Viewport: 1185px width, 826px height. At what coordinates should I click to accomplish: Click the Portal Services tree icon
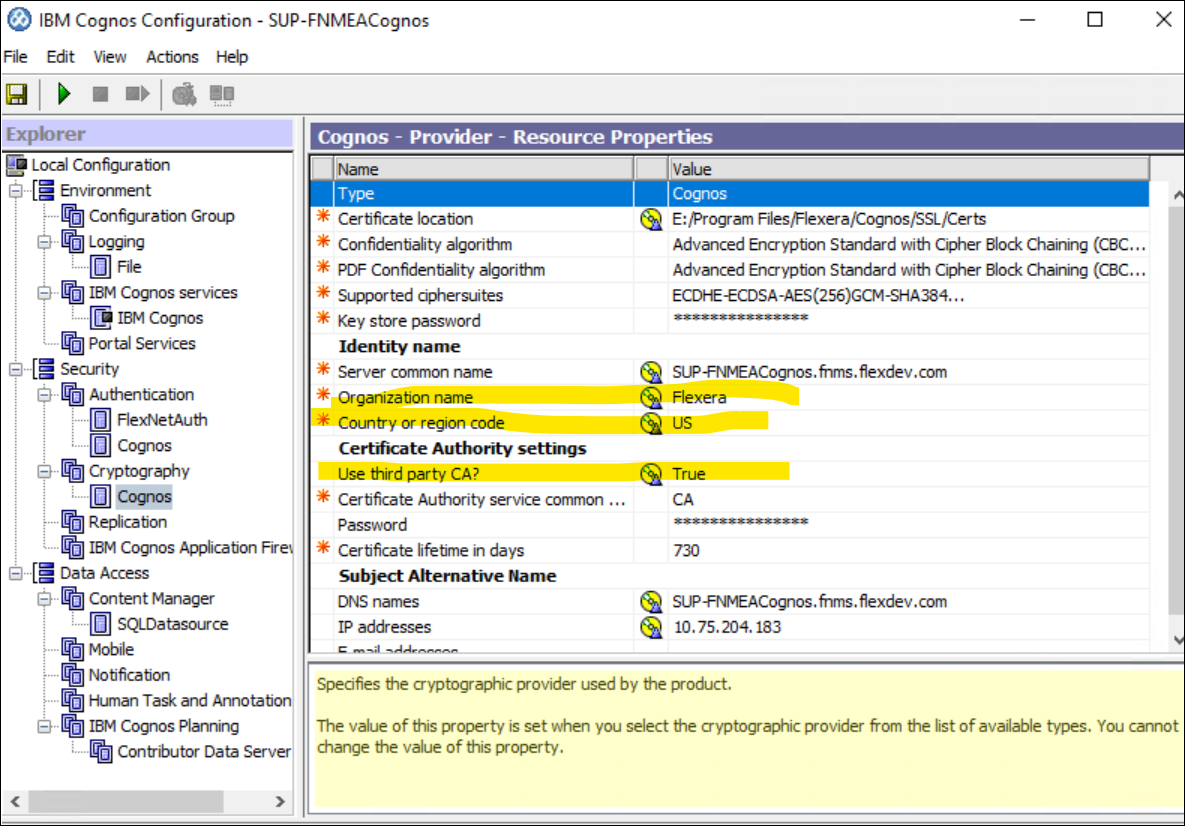pyautogui.click(x=73, y=344)
